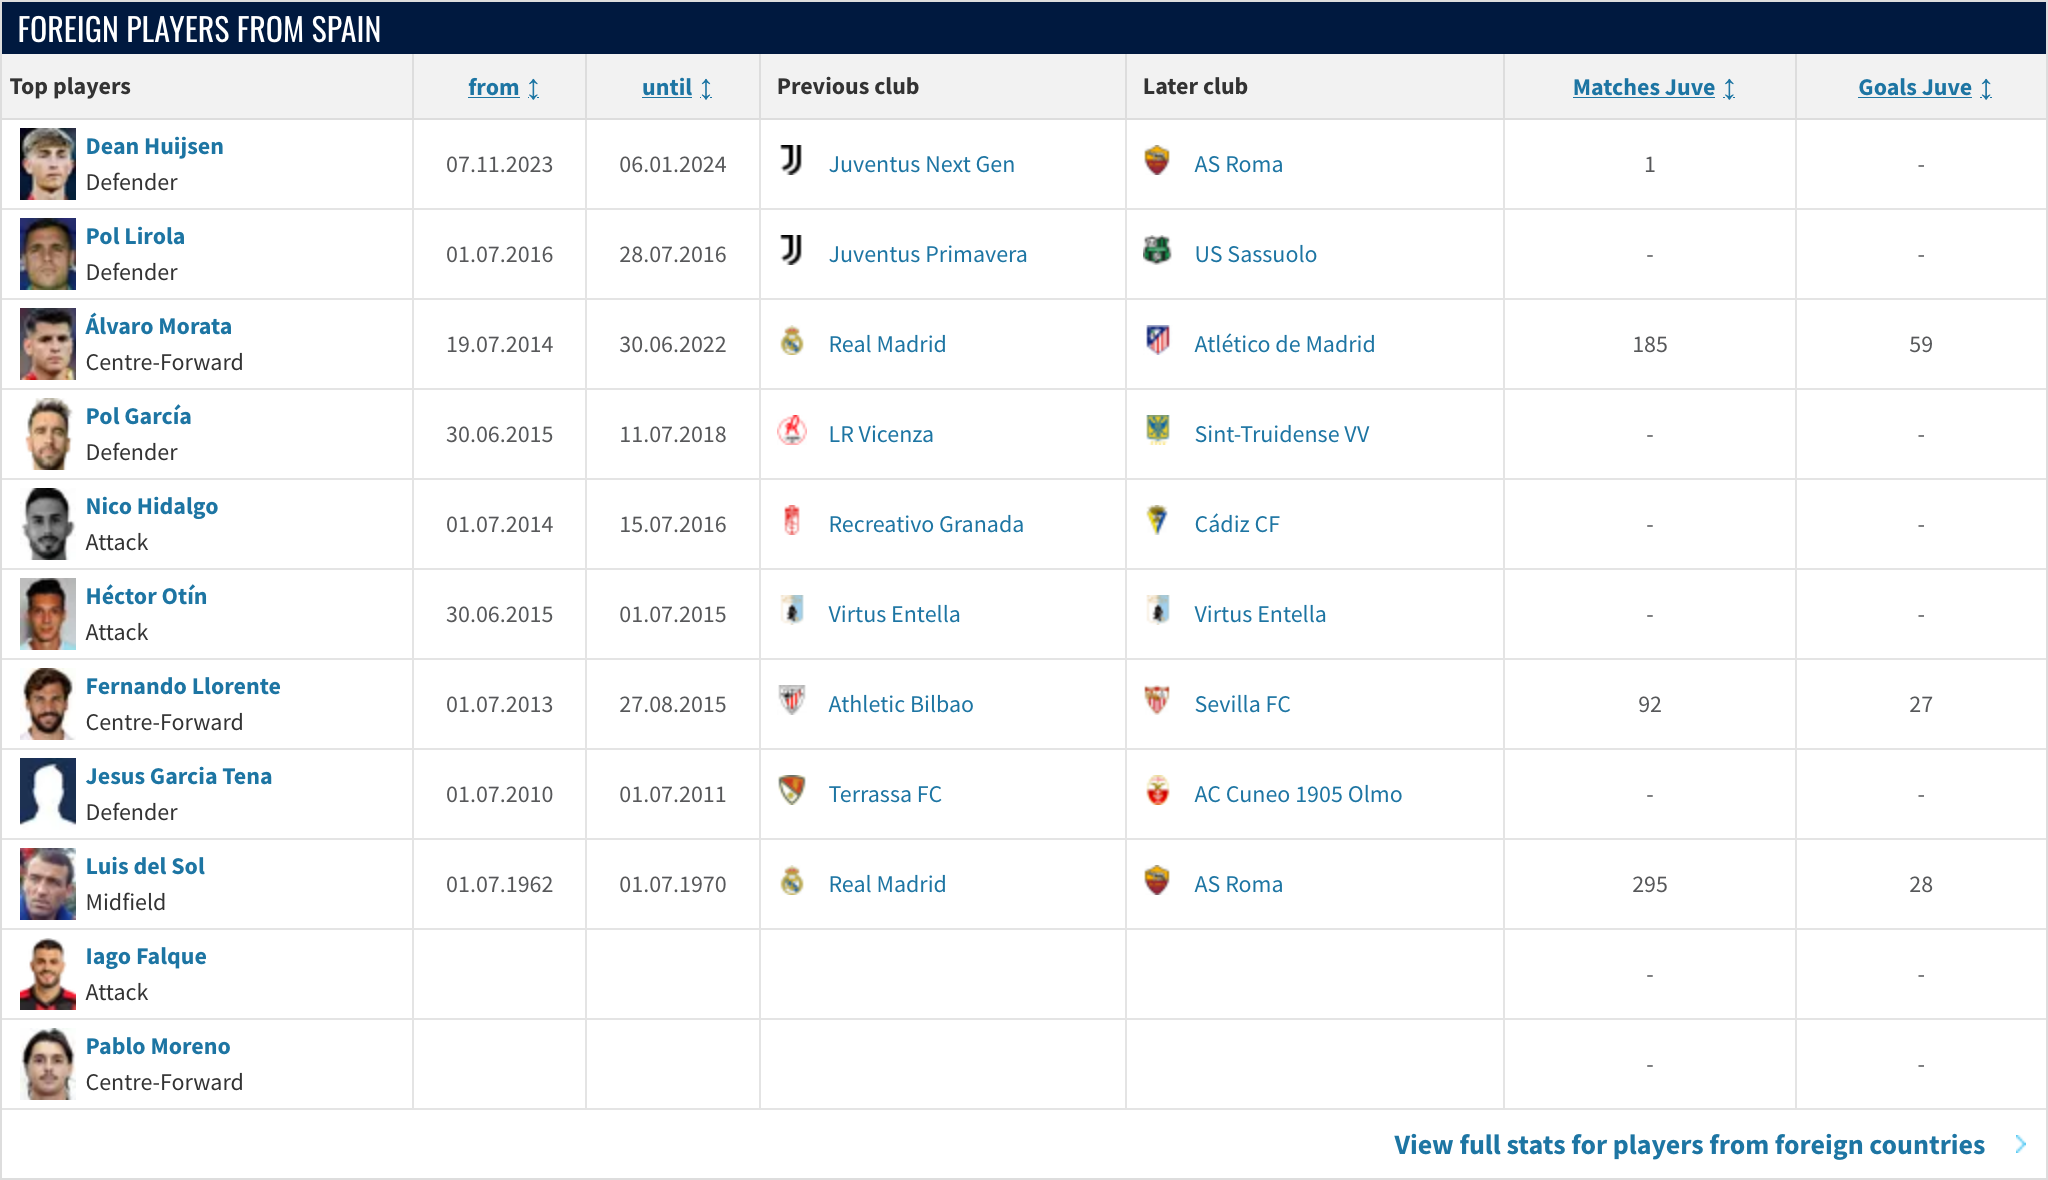Click the Atlético de Madrid crest icon
The height and width of the screenshot is (1180, 2048).
[x=1157, y=341]
